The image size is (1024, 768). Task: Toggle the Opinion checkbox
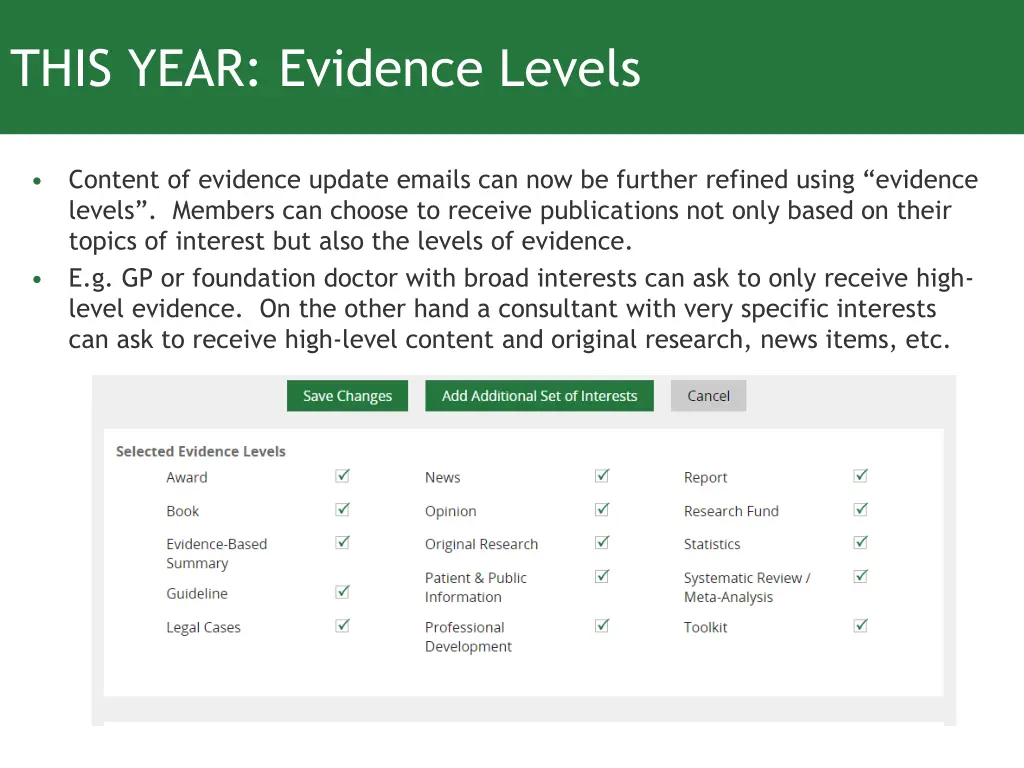coord(602,509)
